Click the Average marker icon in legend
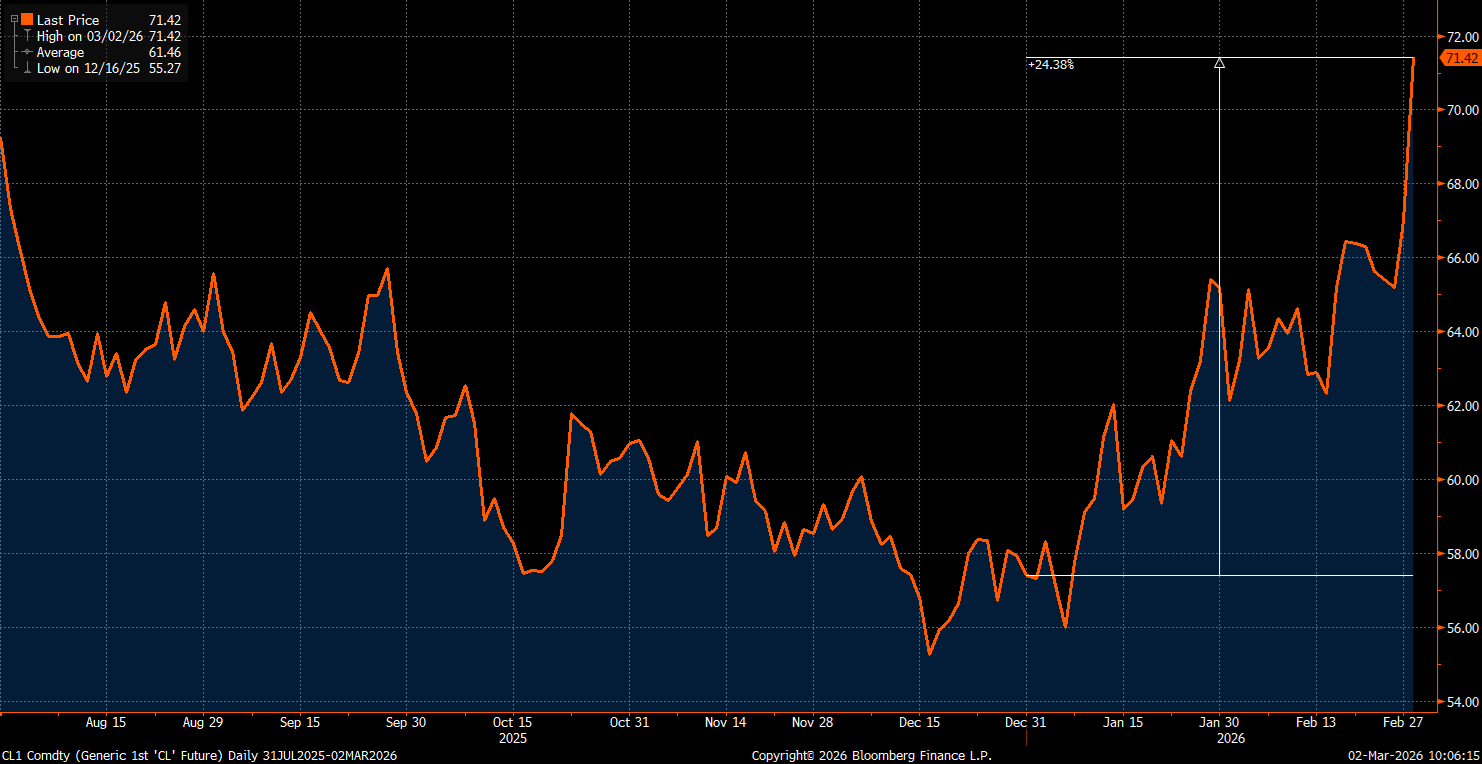Screen dimensions: 1482x764 click(27, 52)
